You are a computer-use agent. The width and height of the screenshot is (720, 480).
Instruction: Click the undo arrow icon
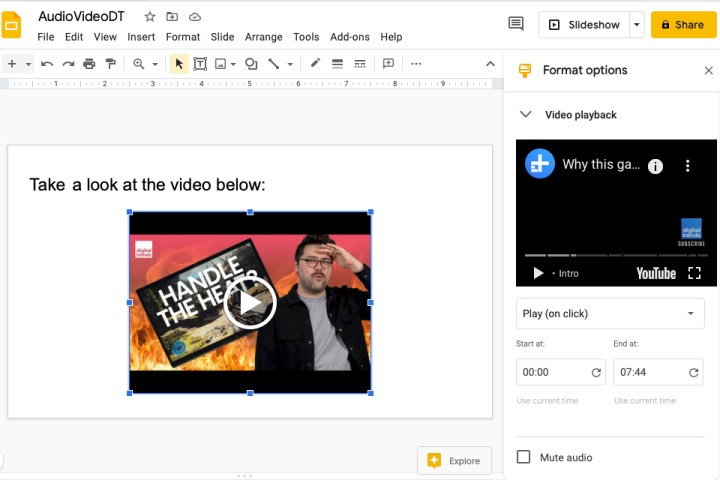tap(47, 64)
